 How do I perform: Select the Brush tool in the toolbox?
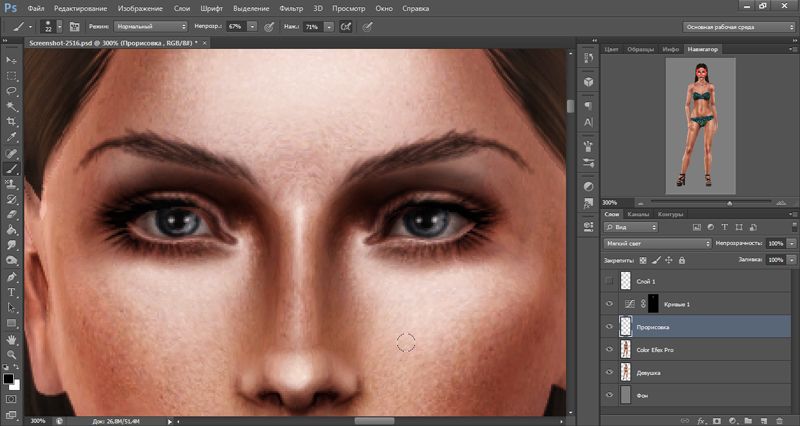(x=11, y=168)
